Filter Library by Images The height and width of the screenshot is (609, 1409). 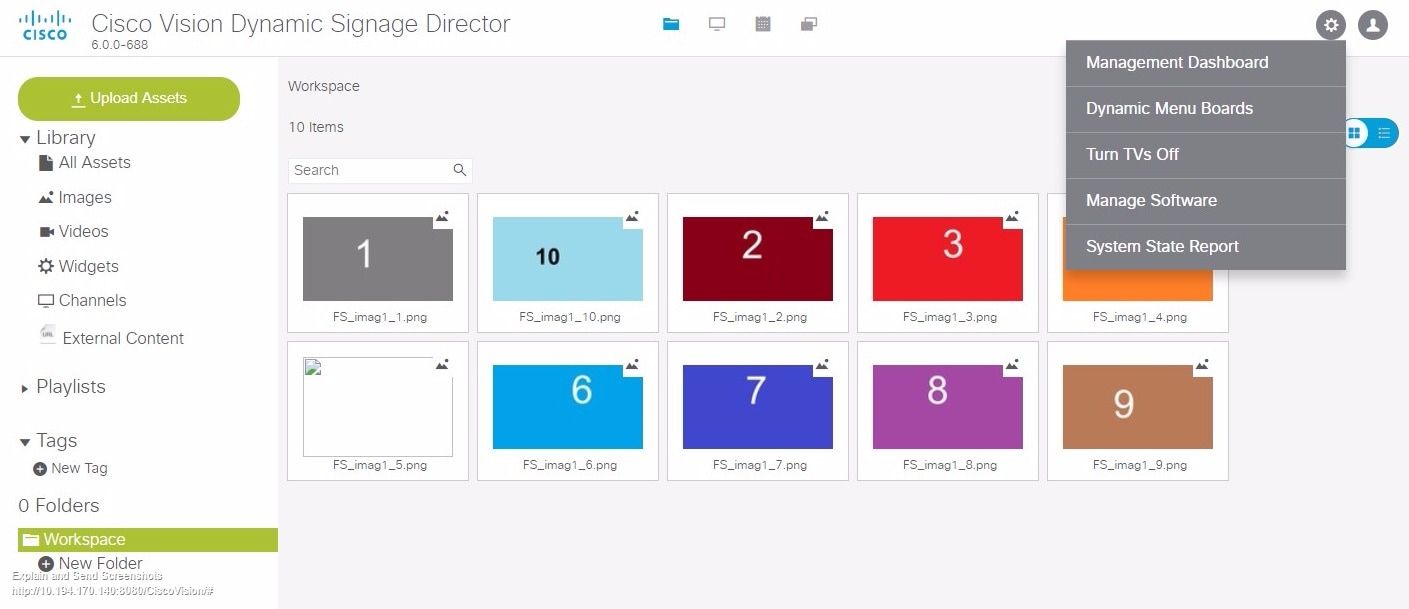pos(85,198)
